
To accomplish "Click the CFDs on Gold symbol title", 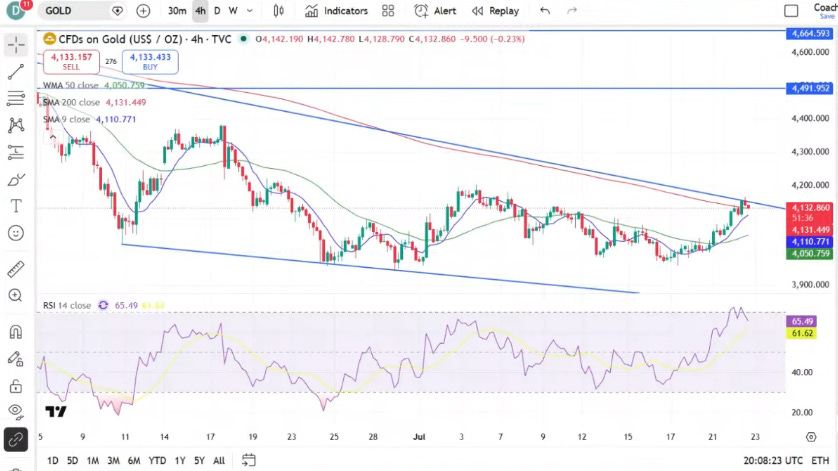I will (x=144, y=39).
